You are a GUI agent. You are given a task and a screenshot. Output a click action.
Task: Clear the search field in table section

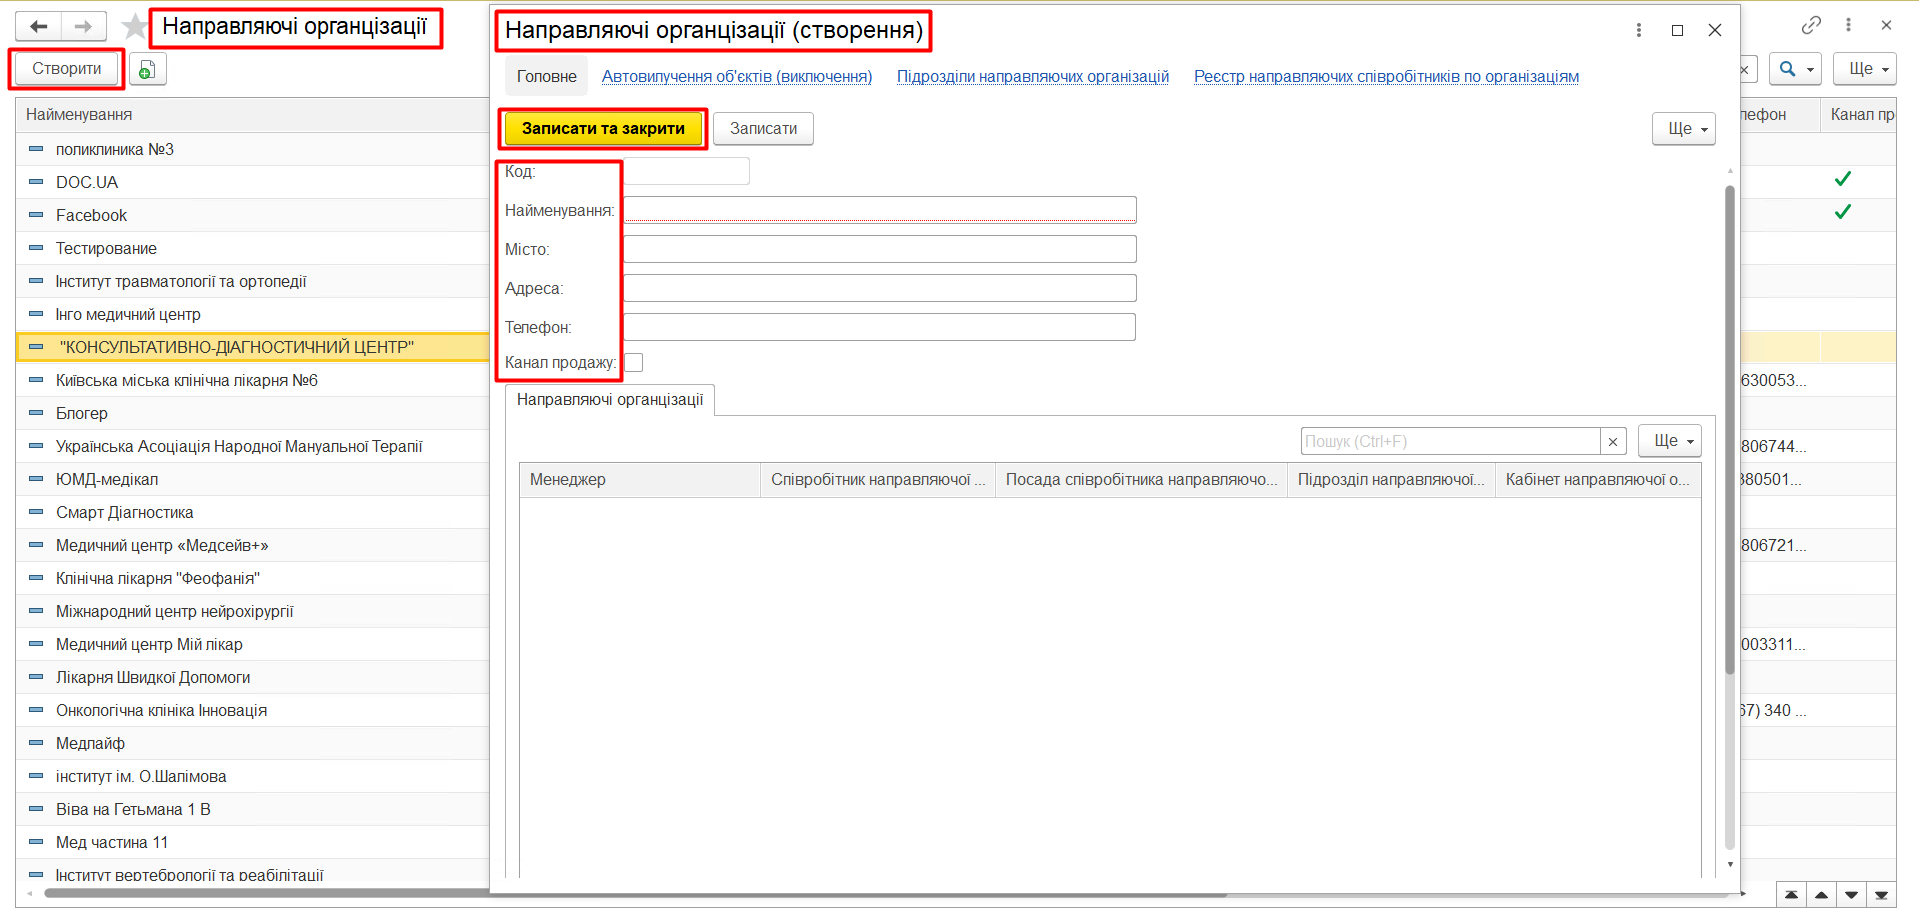click(x=1612, y=441)
